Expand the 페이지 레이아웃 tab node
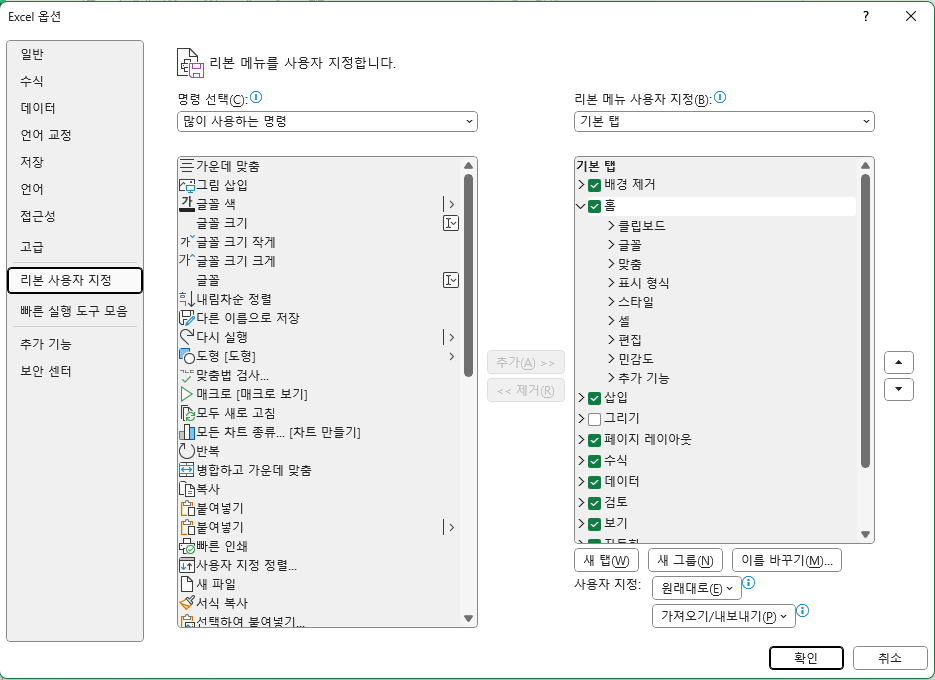Image resolution: width=935 pixels, height=680 pixels. pyautogui.click(x=581, y=440)
